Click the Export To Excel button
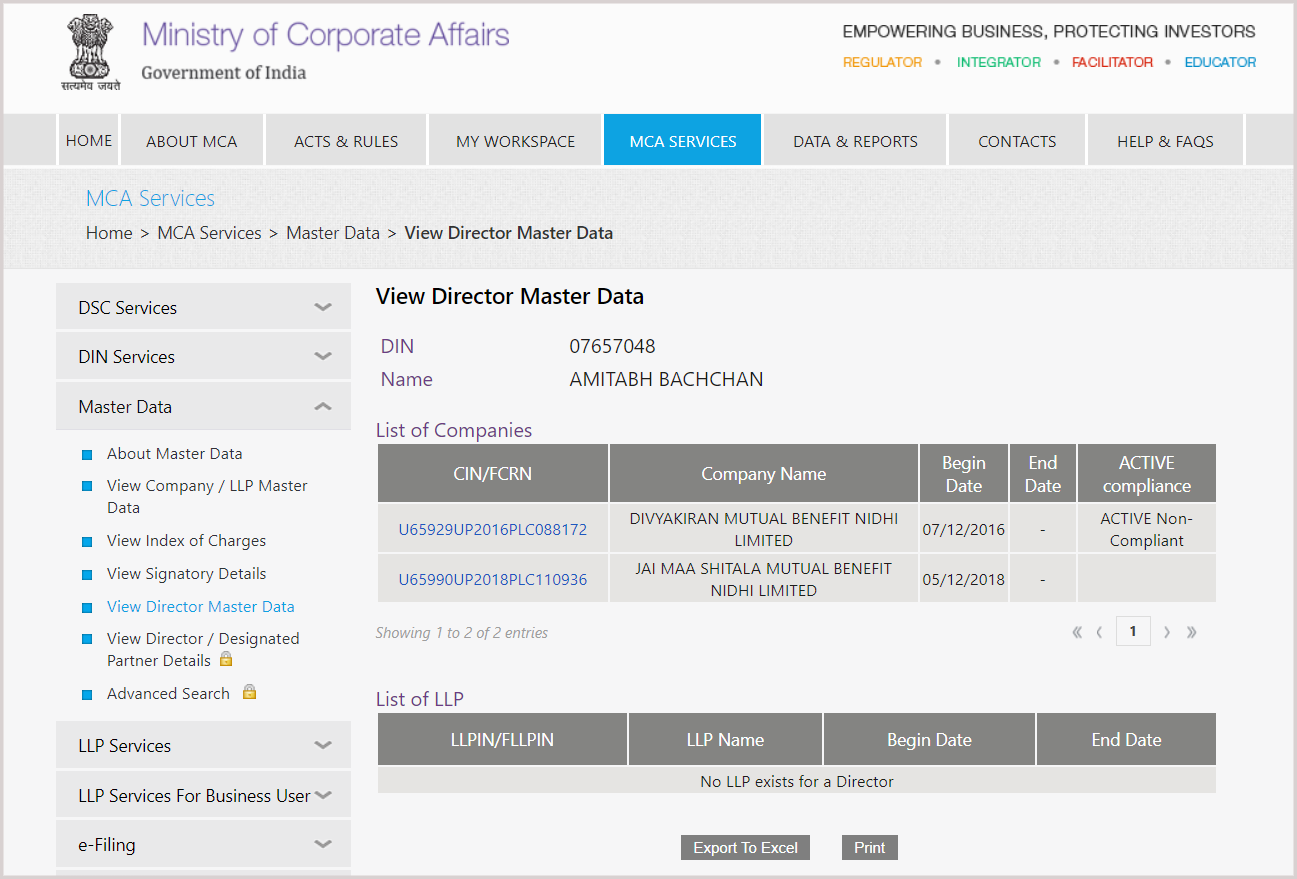The height and width of the screenshot is (879, 1297). [745, 847]
